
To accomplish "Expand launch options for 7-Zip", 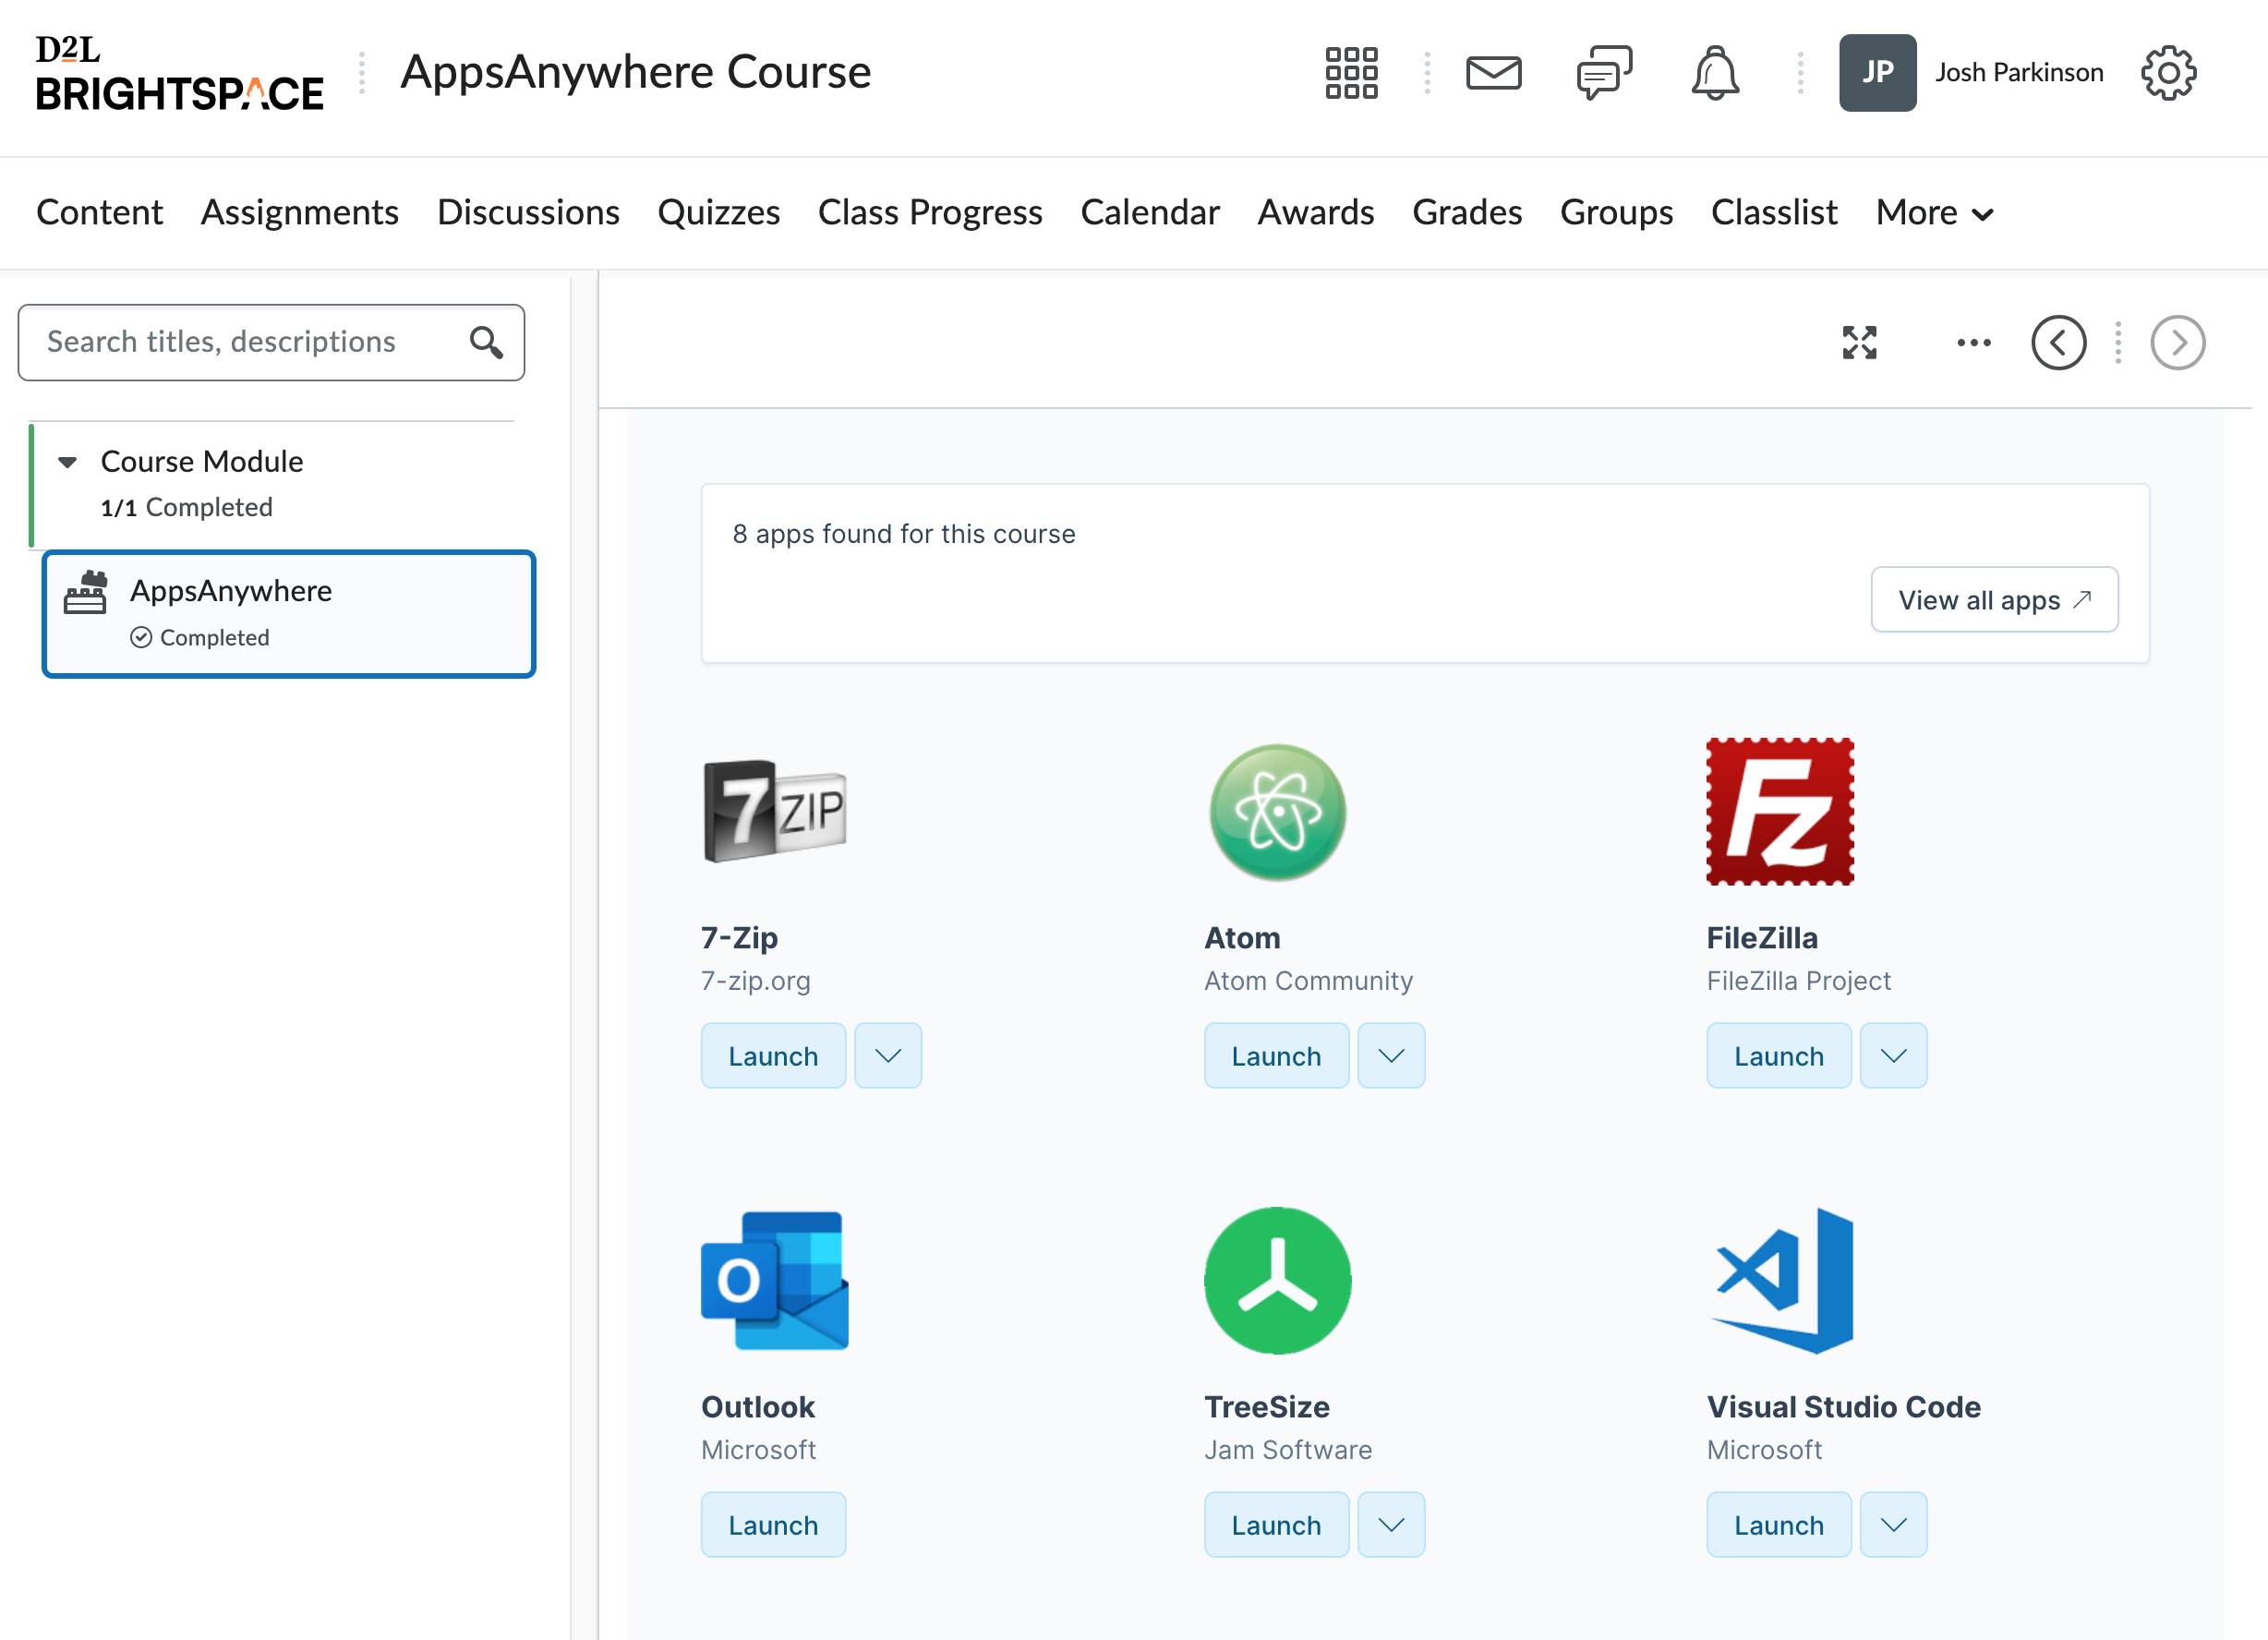I will pyautogui.click(x=888, y=1056).
